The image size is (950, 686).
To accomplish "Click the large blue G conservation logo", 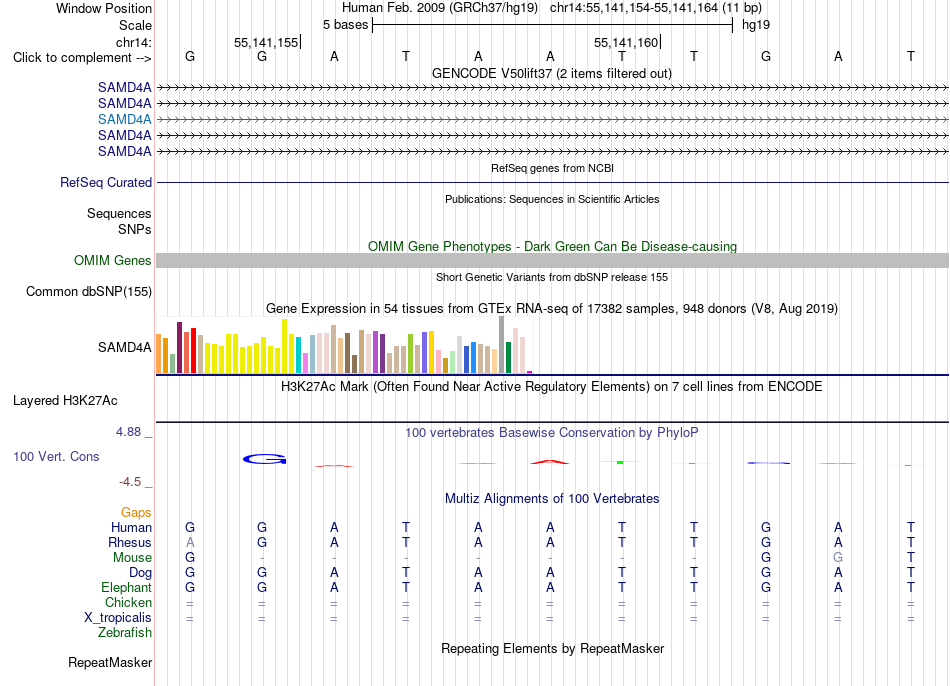I will point(264,459).
